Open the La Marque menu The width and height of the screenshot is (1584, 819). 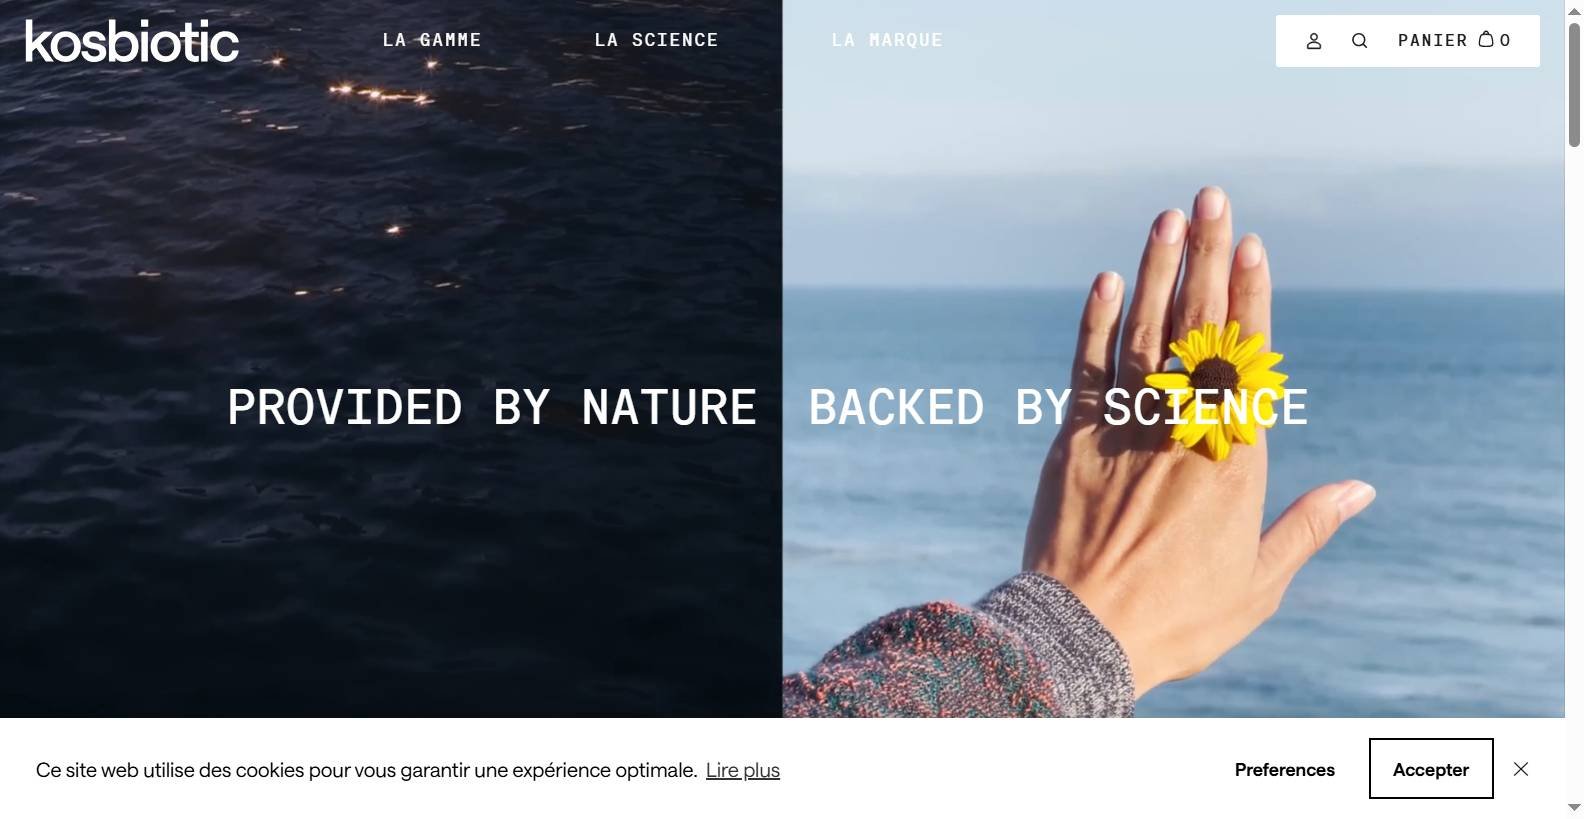(887, 40)
